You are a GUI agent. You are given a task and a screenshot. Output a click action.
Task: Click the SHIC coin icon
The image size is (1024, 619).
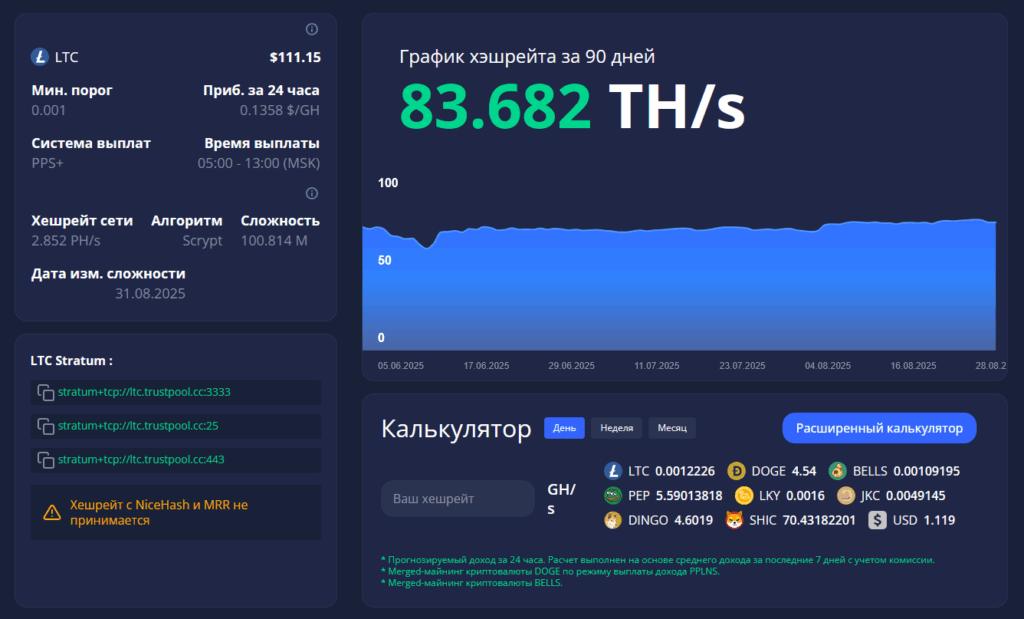click(x=734, y=520)
